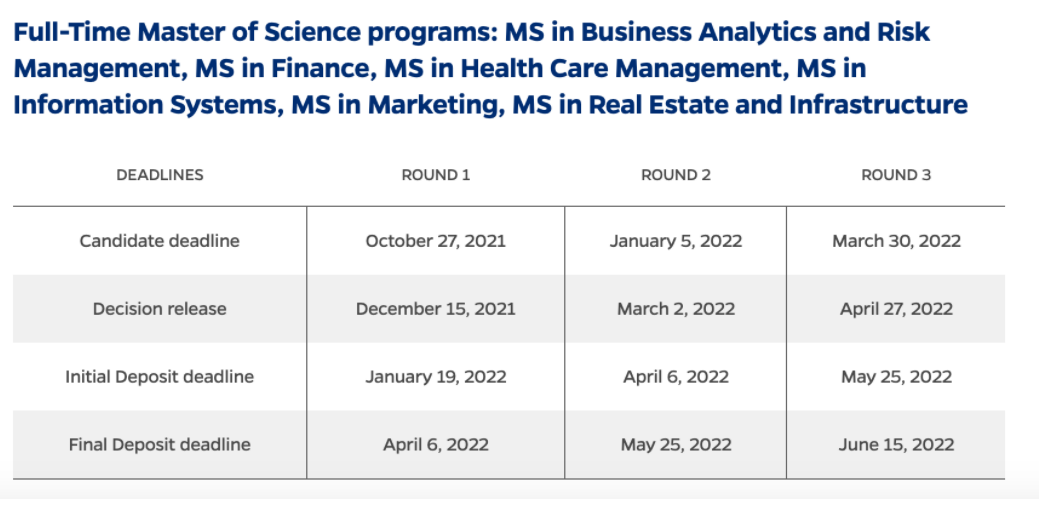
Task: Select Round 3 Initial Deposit date May 25, 2022
Action: click(896, 377)
